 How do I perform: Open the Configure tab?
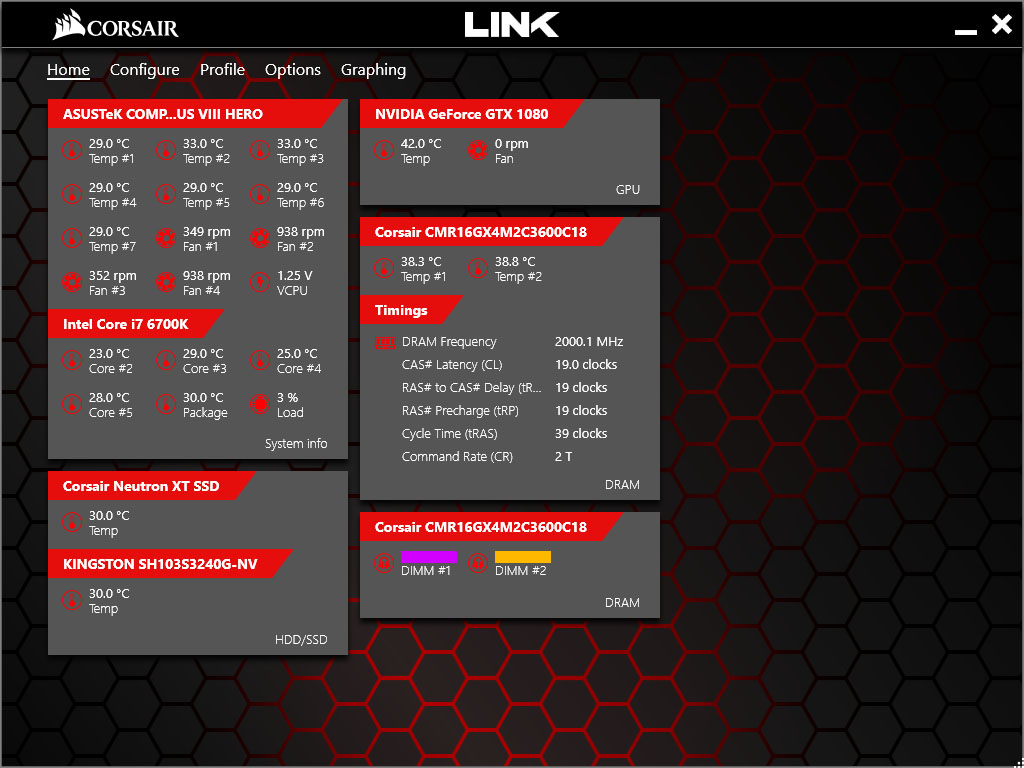[144, 70]
